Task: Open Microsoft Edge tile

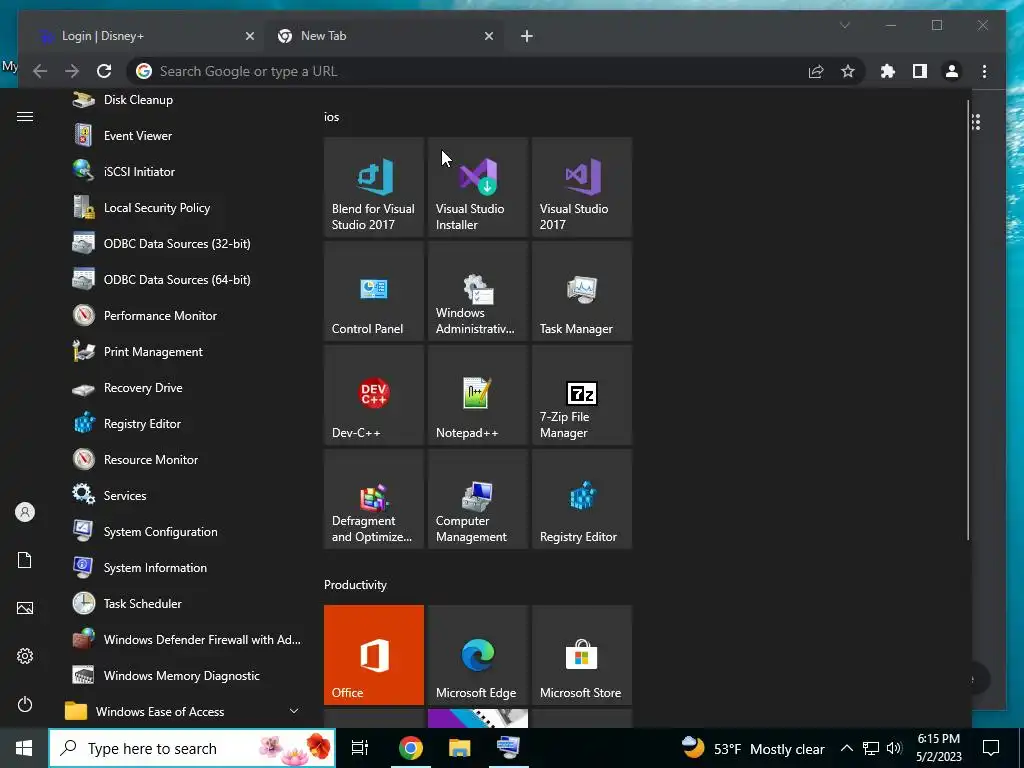Action: pyautogui.click(x=477, y=655)
